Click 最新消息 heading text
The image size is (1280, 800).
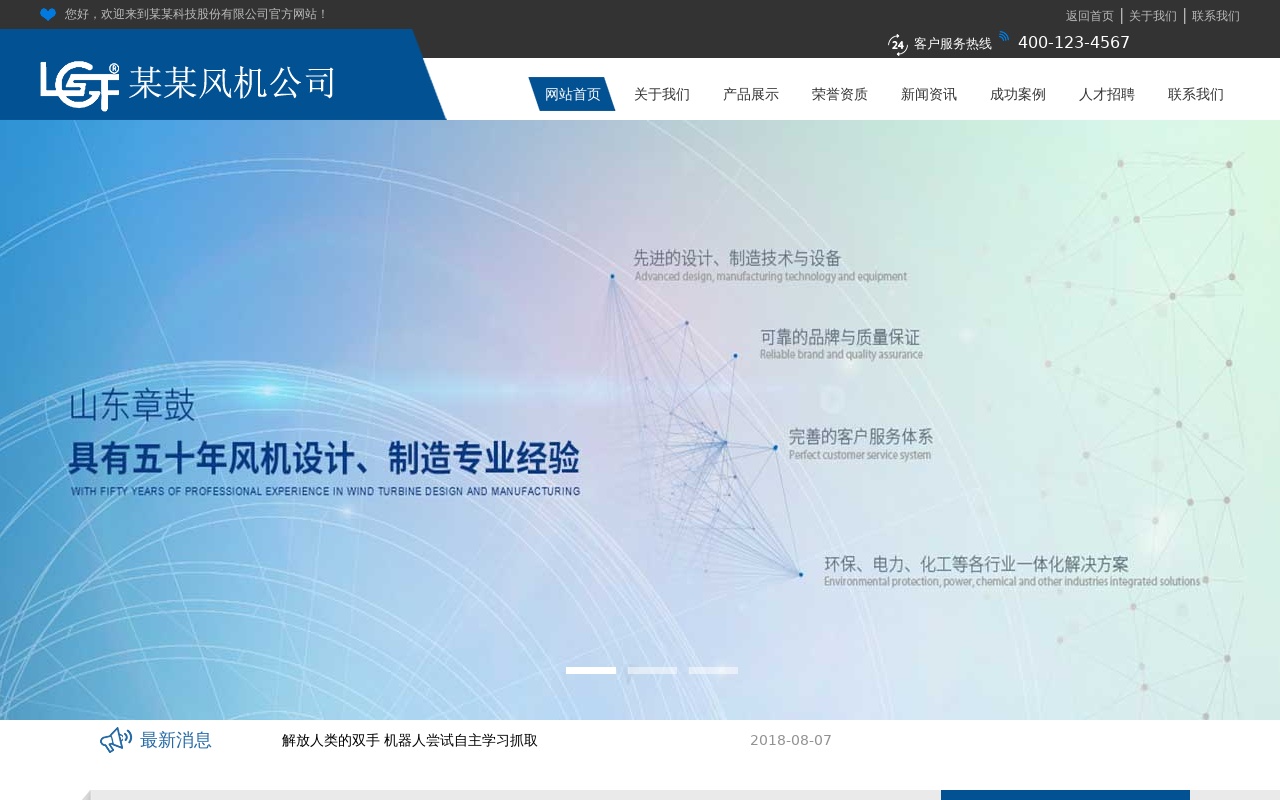176,740
